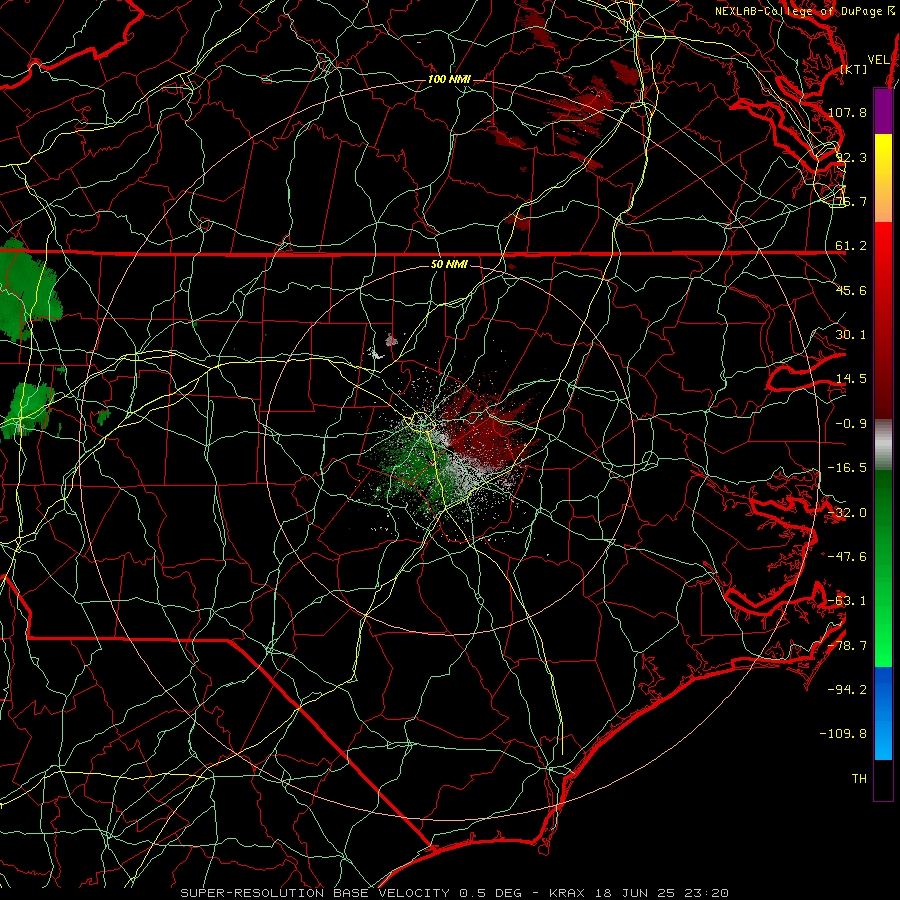Viewport: 900px width, 900px height.
Task: Click the 'KRAX' station identifier in caption
Action: pos(567,893)
